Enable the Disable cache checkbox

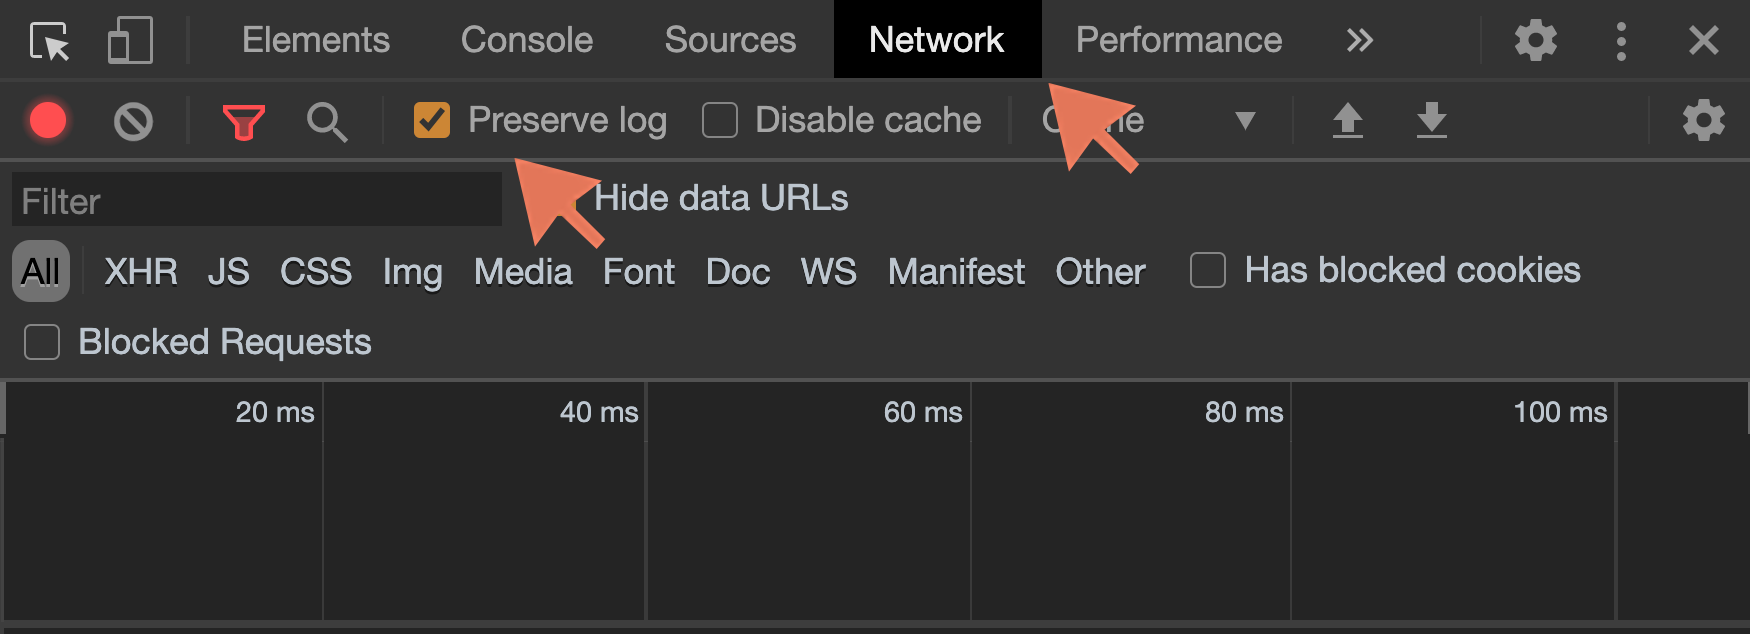coord(720,120)
